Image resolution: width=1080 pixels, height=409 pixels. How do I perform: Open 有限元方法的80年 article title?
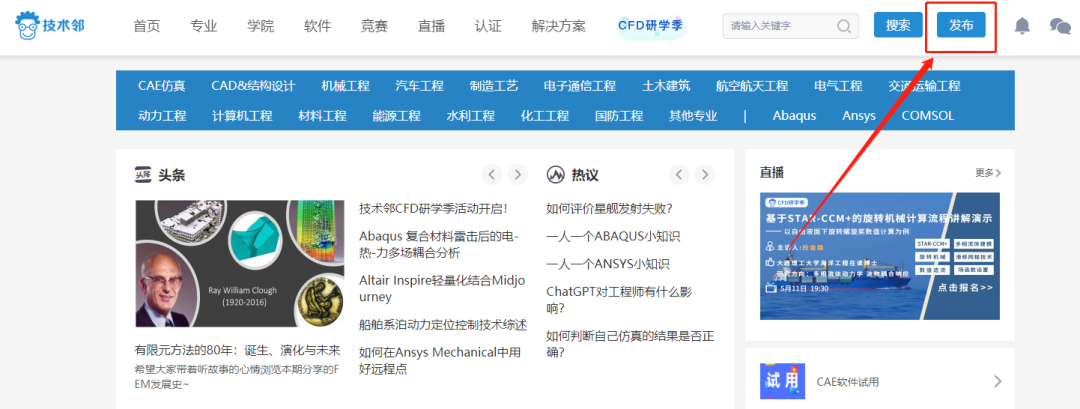point(238,349)
